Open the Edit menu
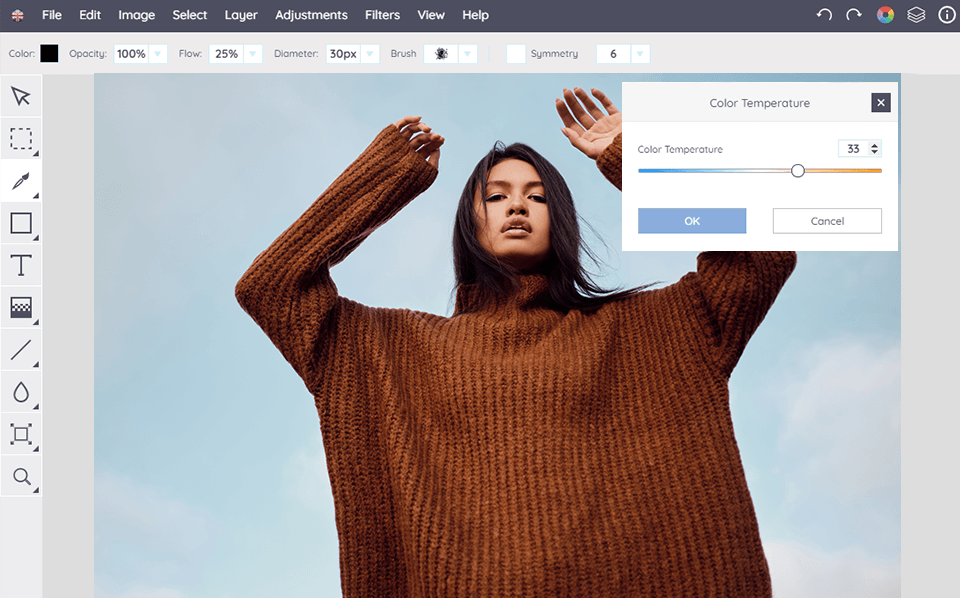Image resolution: width=960 pixels, height=598 pixels. point(89,15)
